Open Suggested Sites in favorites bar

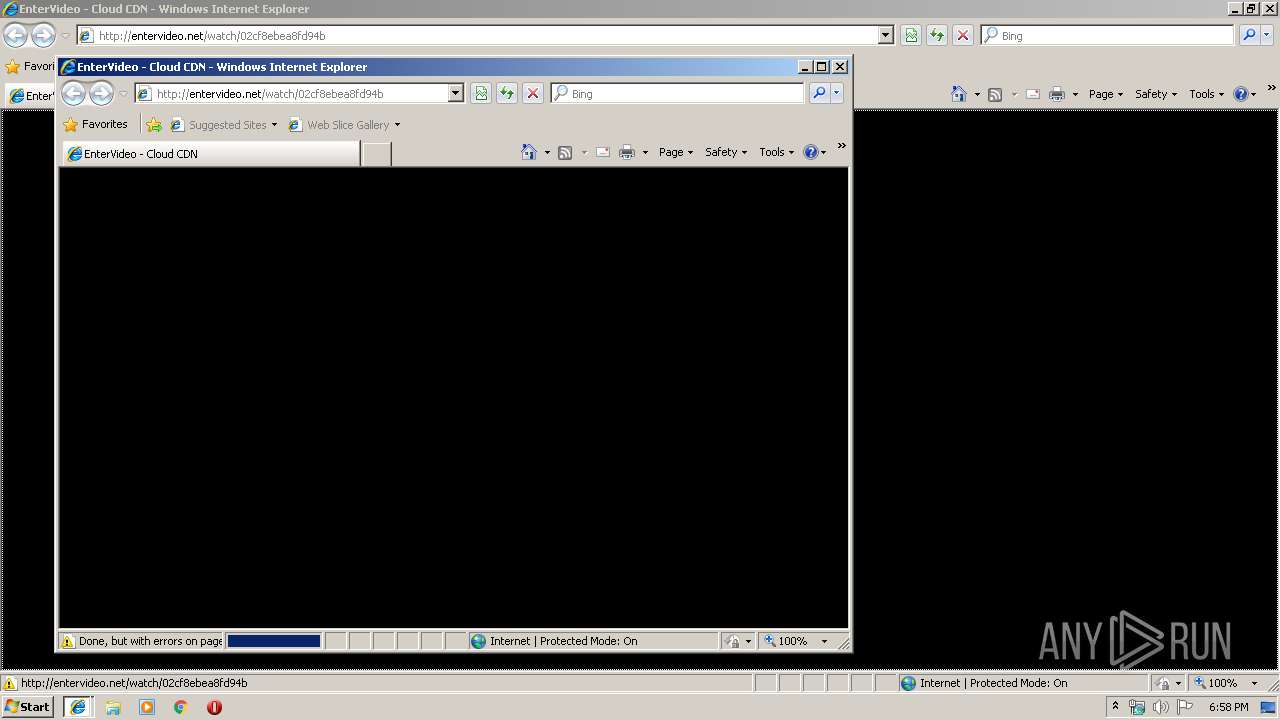point(223,125)
